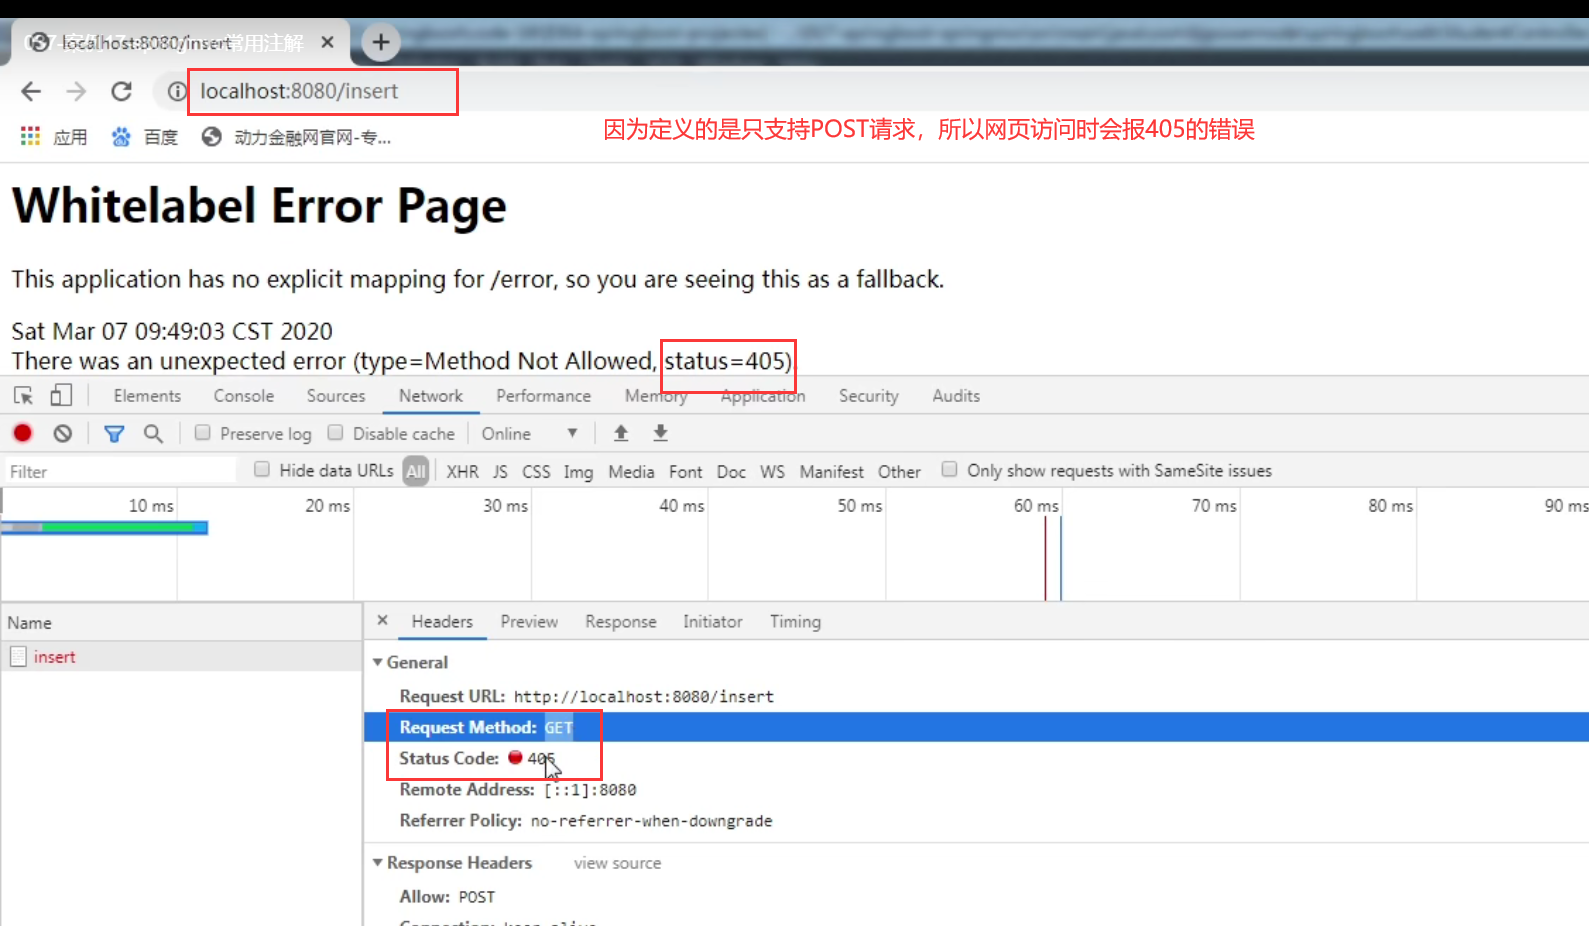This screenshot has width=1589, height=926.
Task: Close the request details pane X
Action: [x=382, y=621]
